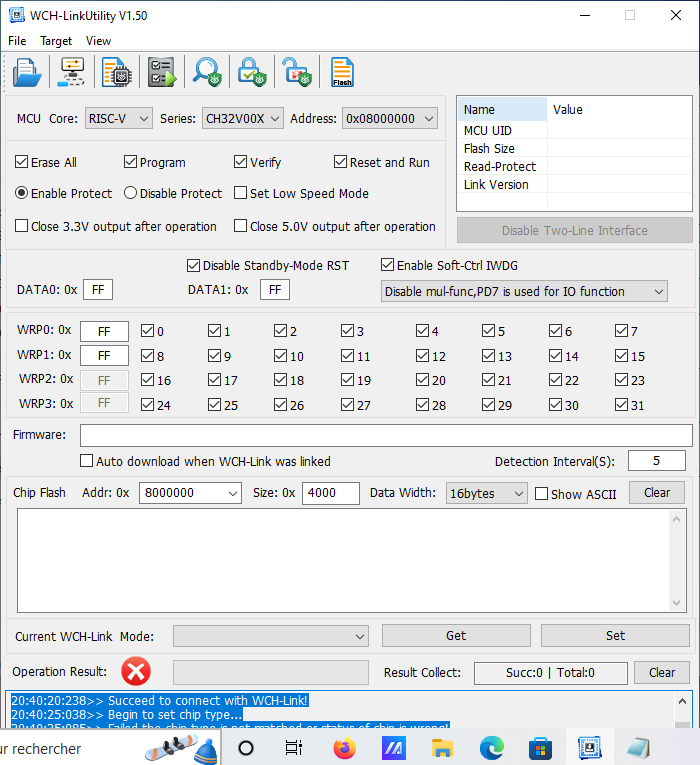Toggle Auto download when WCH-Link was linked
The width and height of the screenshot is (700, 765).
87,461
